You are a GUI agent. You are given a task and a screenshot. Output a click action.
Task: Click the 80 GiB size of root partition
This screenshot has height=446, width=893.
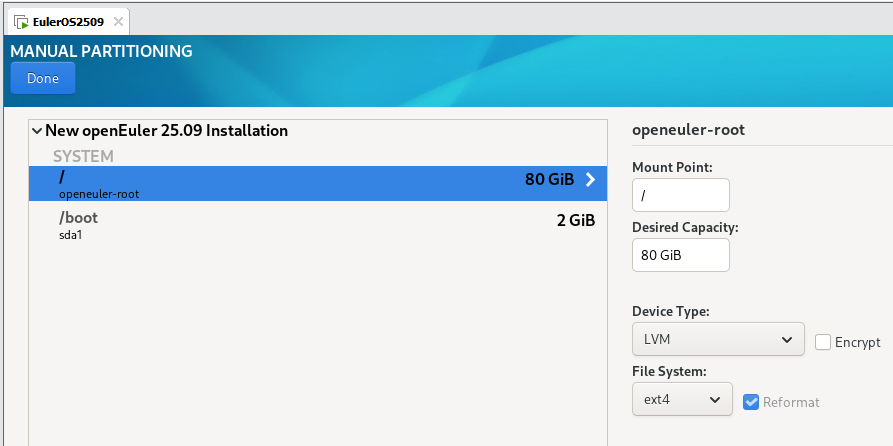(550, 180)
